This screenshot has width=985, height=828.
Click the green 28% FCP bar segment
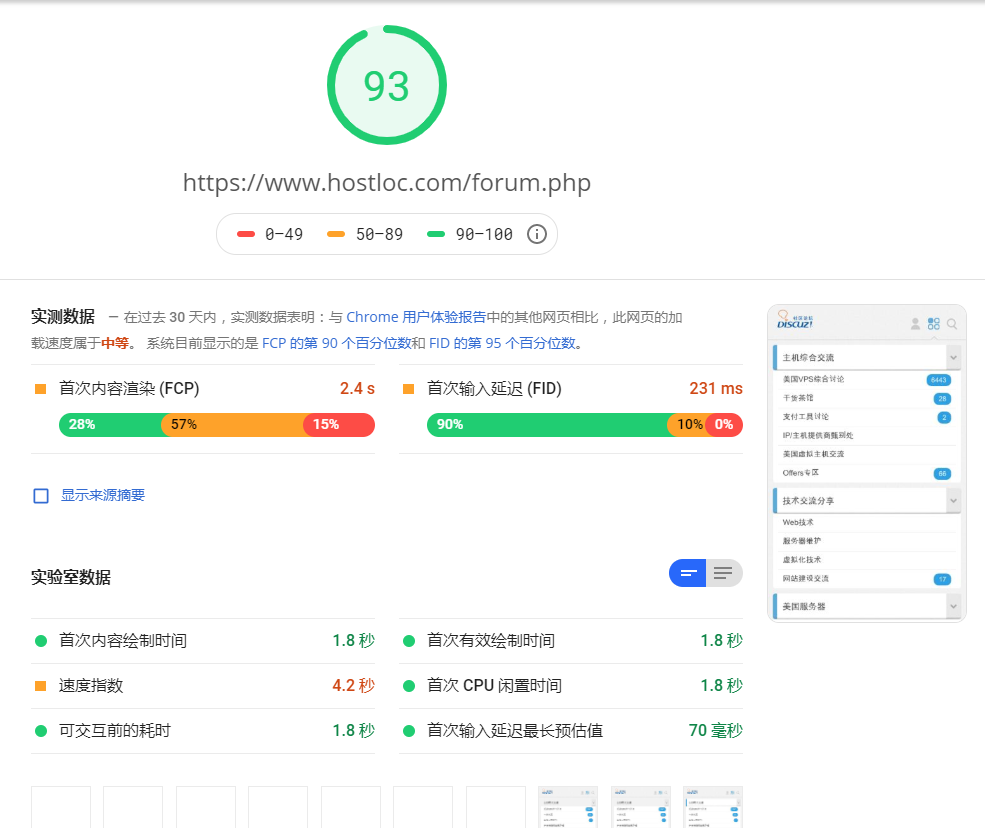coord(111,425)
